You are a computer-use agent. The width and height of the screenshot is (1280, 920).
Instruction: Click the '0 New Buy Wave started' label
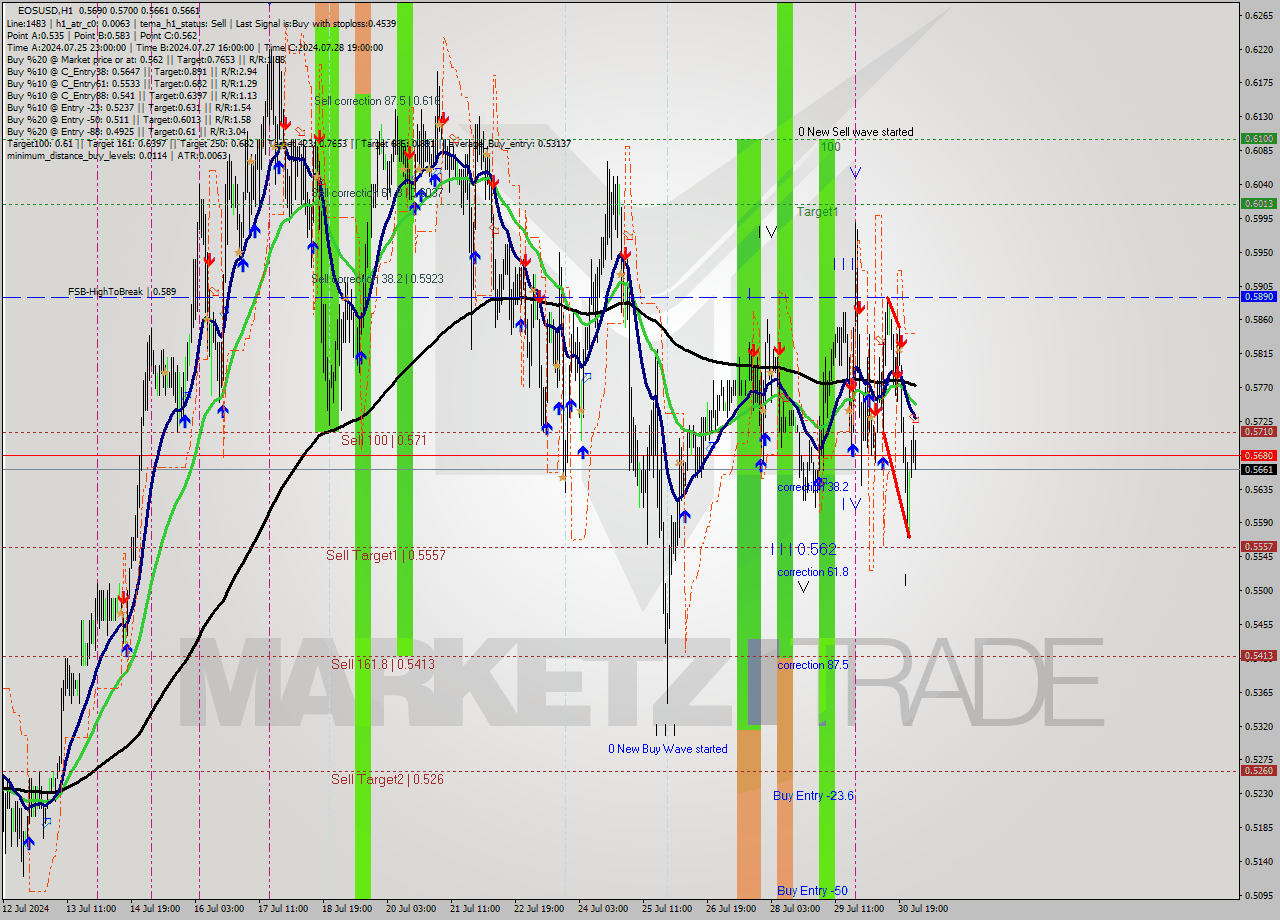[x=668, y=749]
